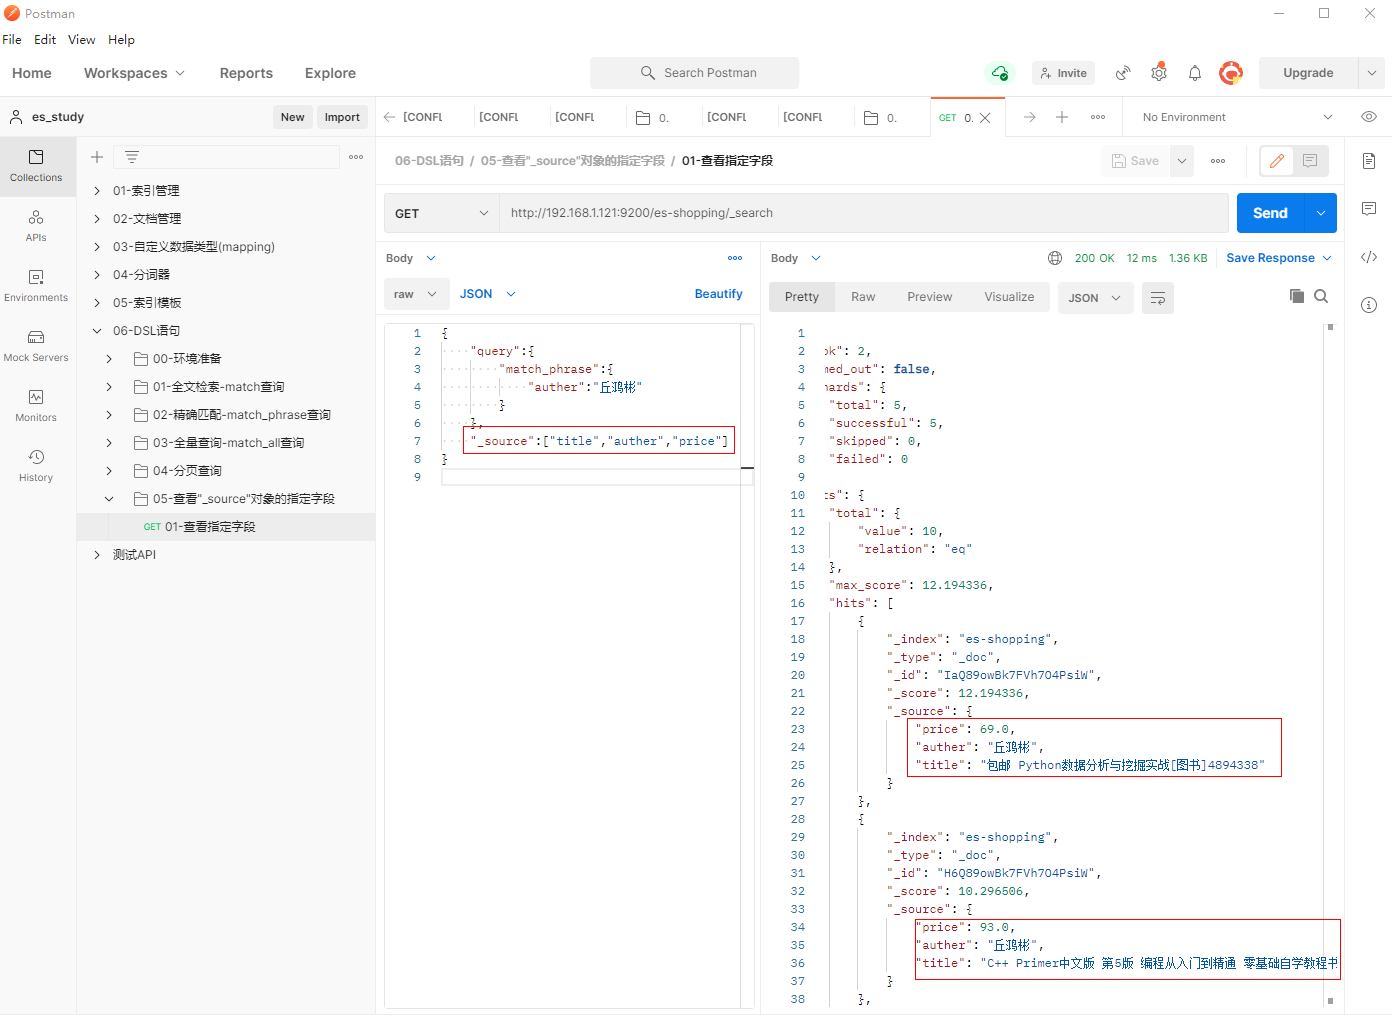The image size is (1392, 1017).
Task: Switch to edit mode pencil toggle
Action: [x=1277, y=161]
